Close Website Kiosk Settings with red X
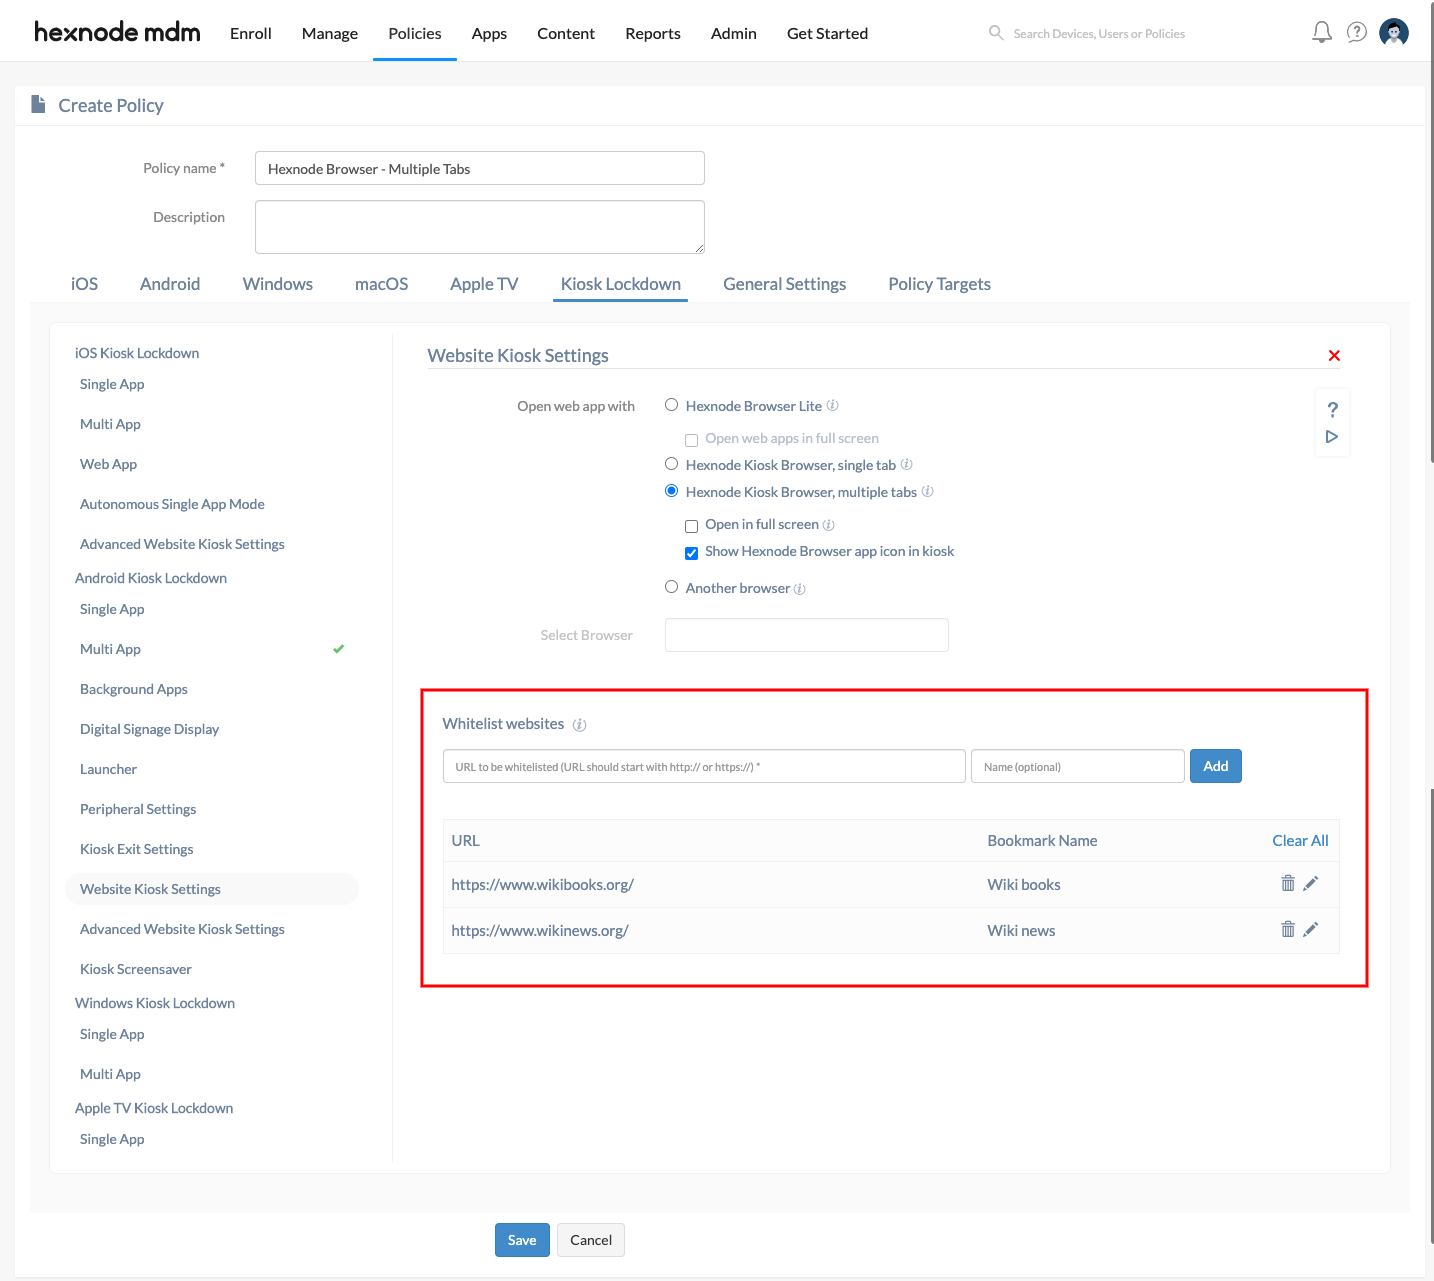This screenshot has height=1281, width=1434. [1334, 356]
